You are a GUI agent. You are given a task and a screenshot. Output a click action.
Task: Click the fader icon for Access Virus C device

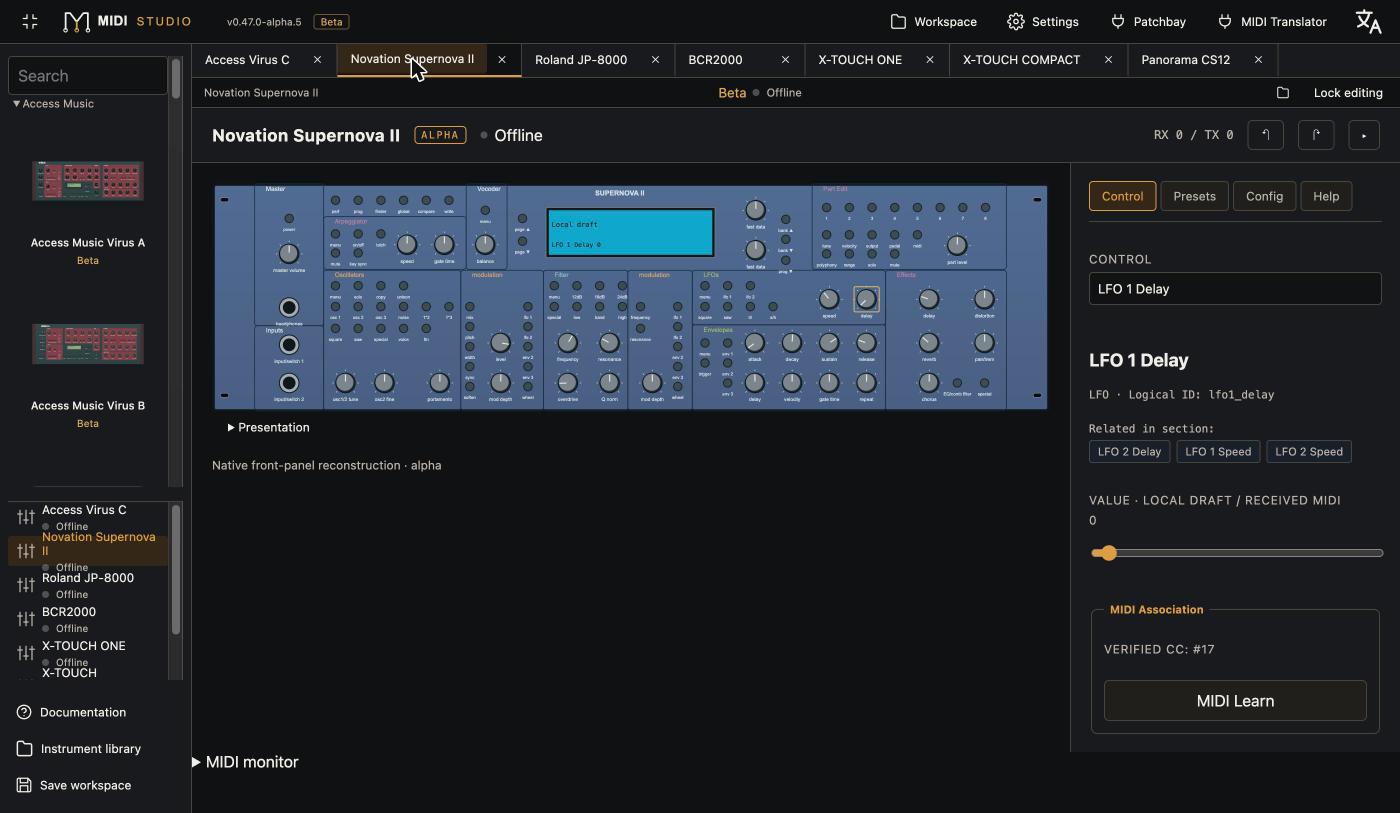click(x=25, y=517)
